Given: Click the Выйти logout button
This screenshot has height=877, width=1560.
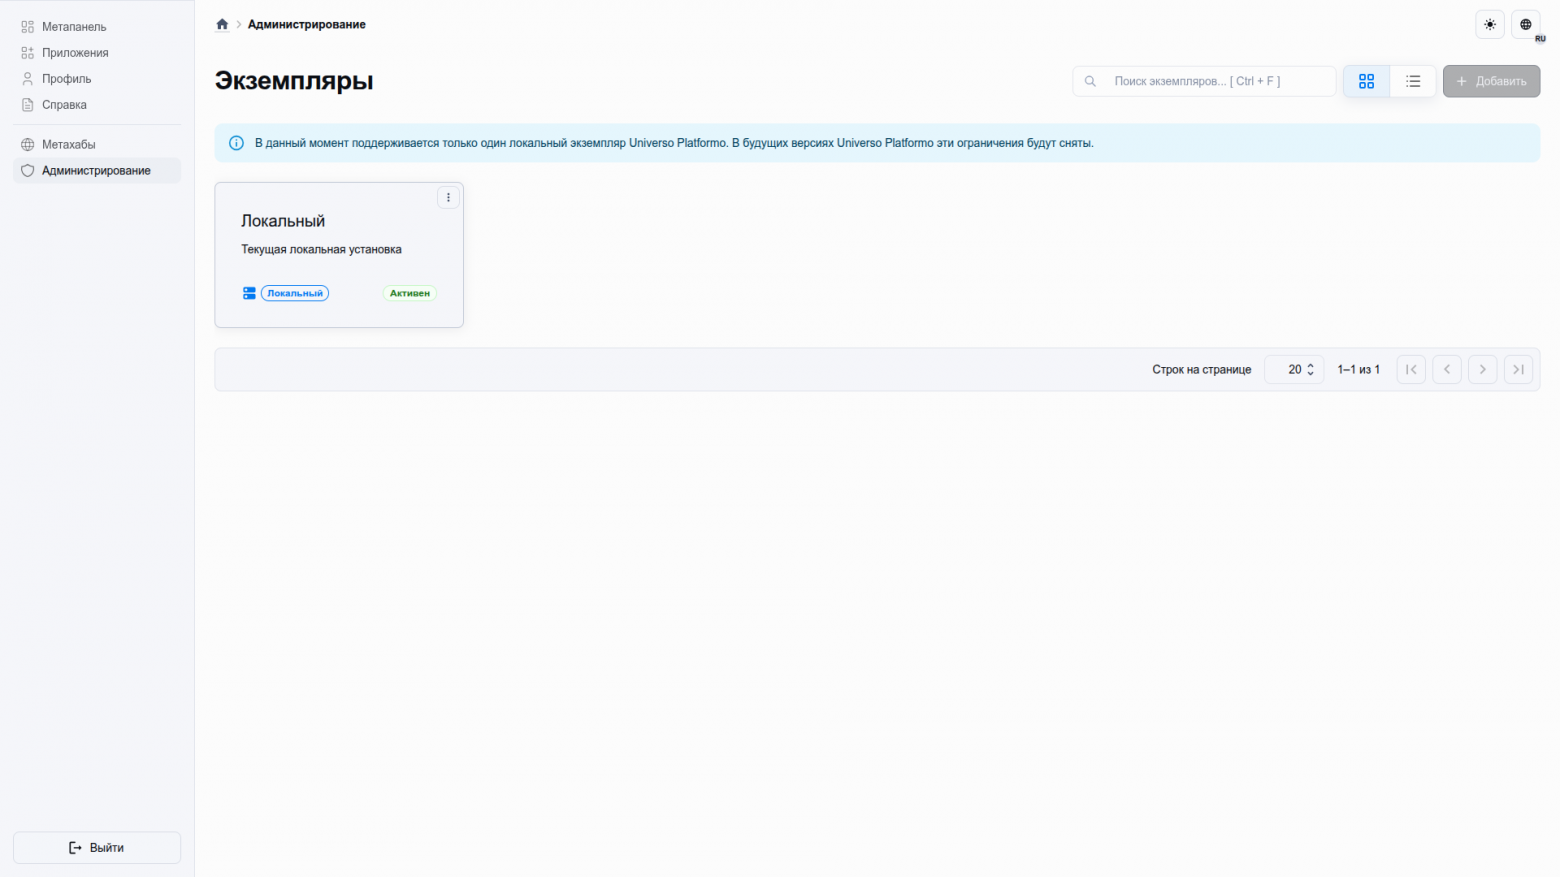Looking at the screenshot, I should 97,847.
